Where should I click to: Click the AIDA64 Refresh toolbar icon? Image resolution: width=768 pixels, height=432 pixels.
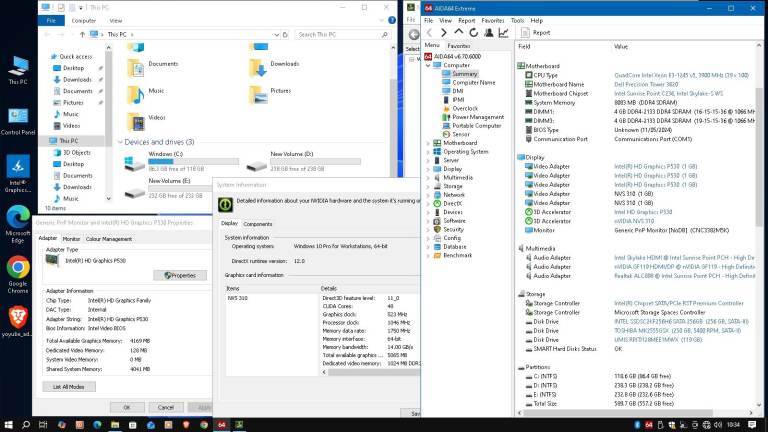point(475,32)
